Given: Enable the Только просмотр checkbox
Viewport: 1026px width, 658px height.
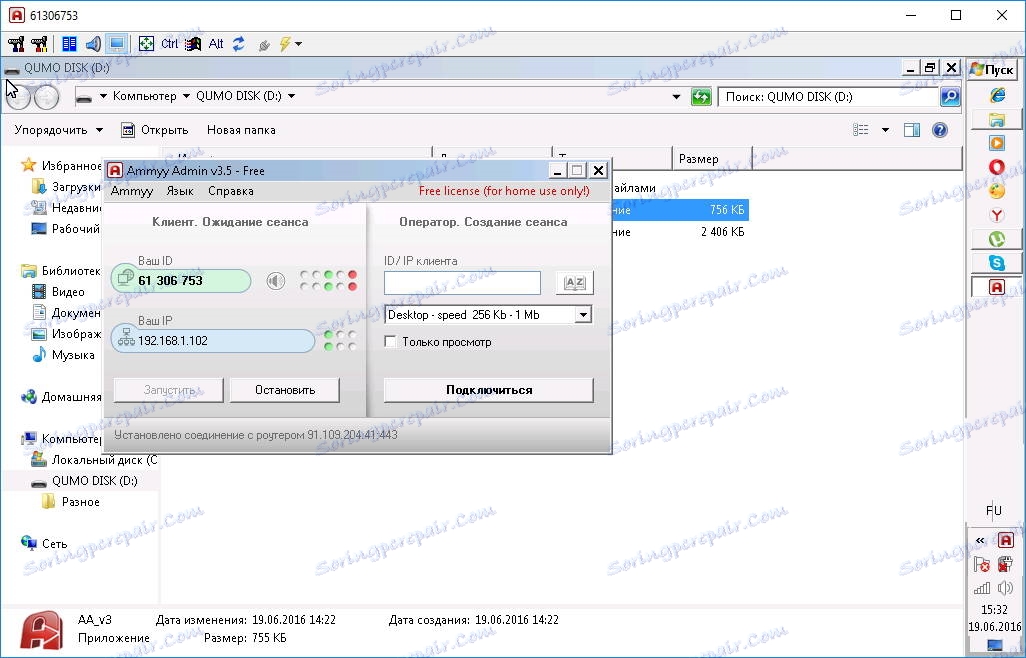Looking at the screenshot, I should coord(391,341).
